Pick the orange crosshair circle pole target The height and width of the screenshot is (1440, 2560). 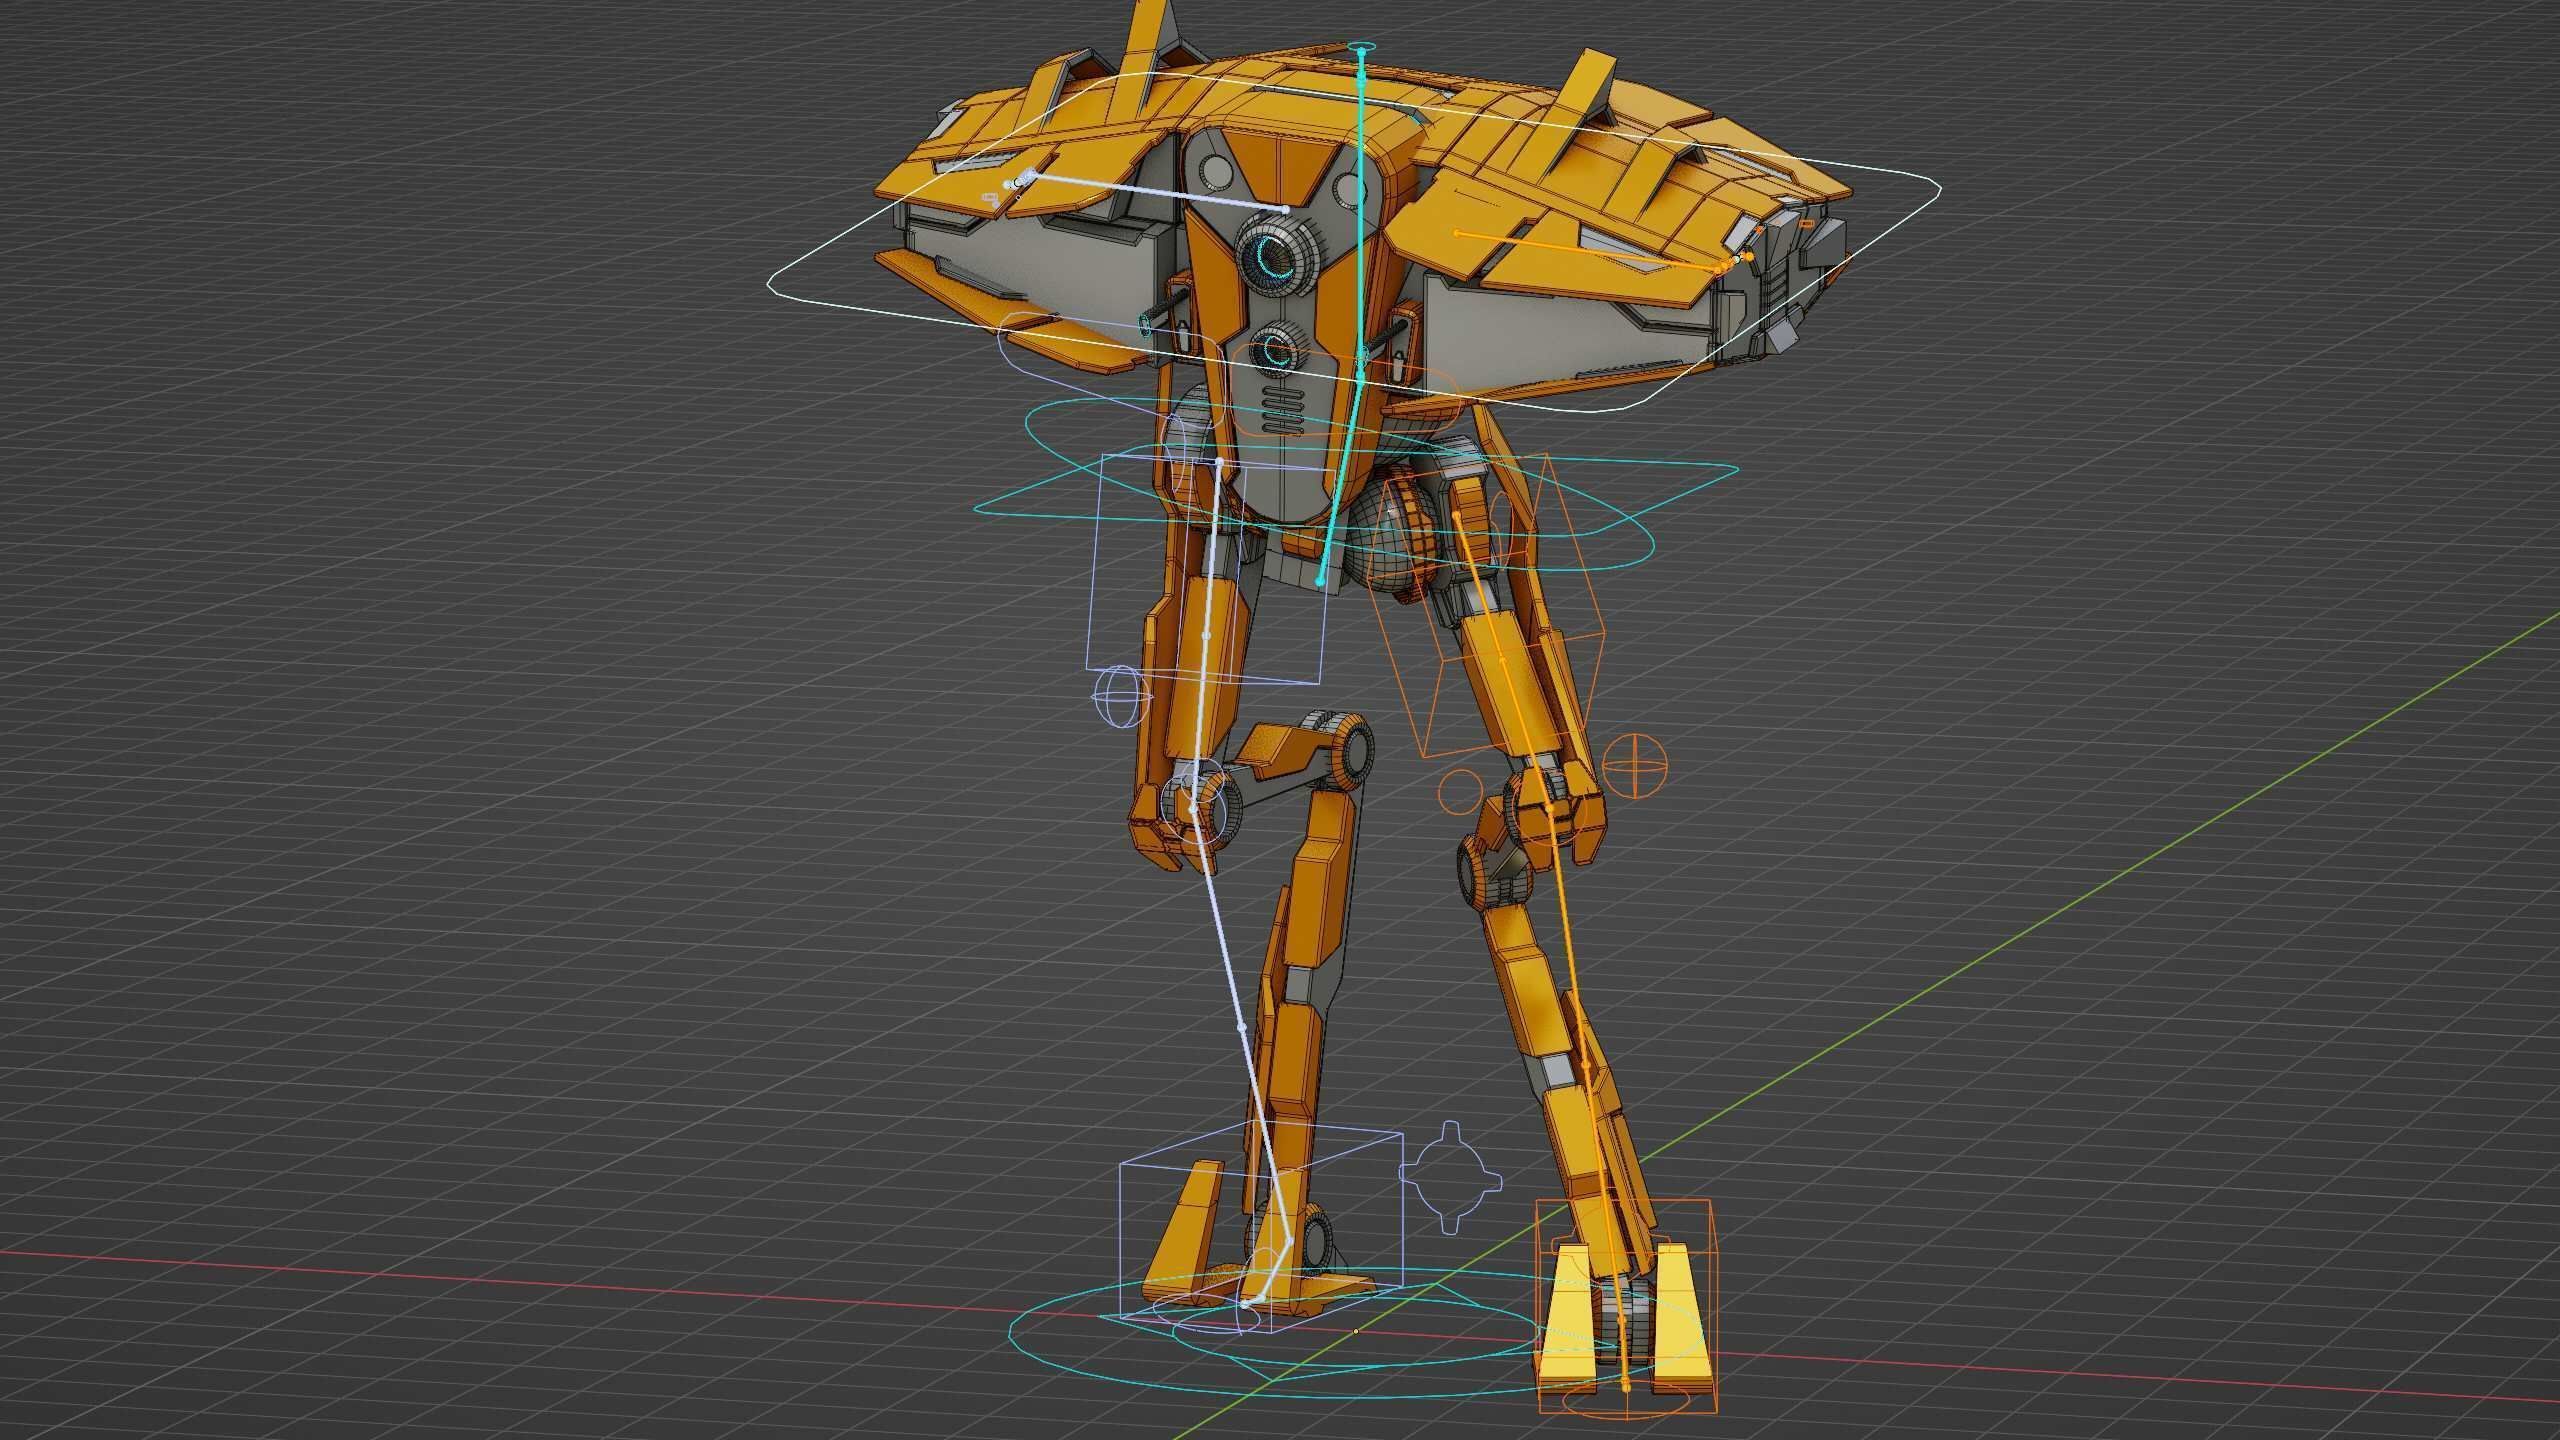point(1635,766)
